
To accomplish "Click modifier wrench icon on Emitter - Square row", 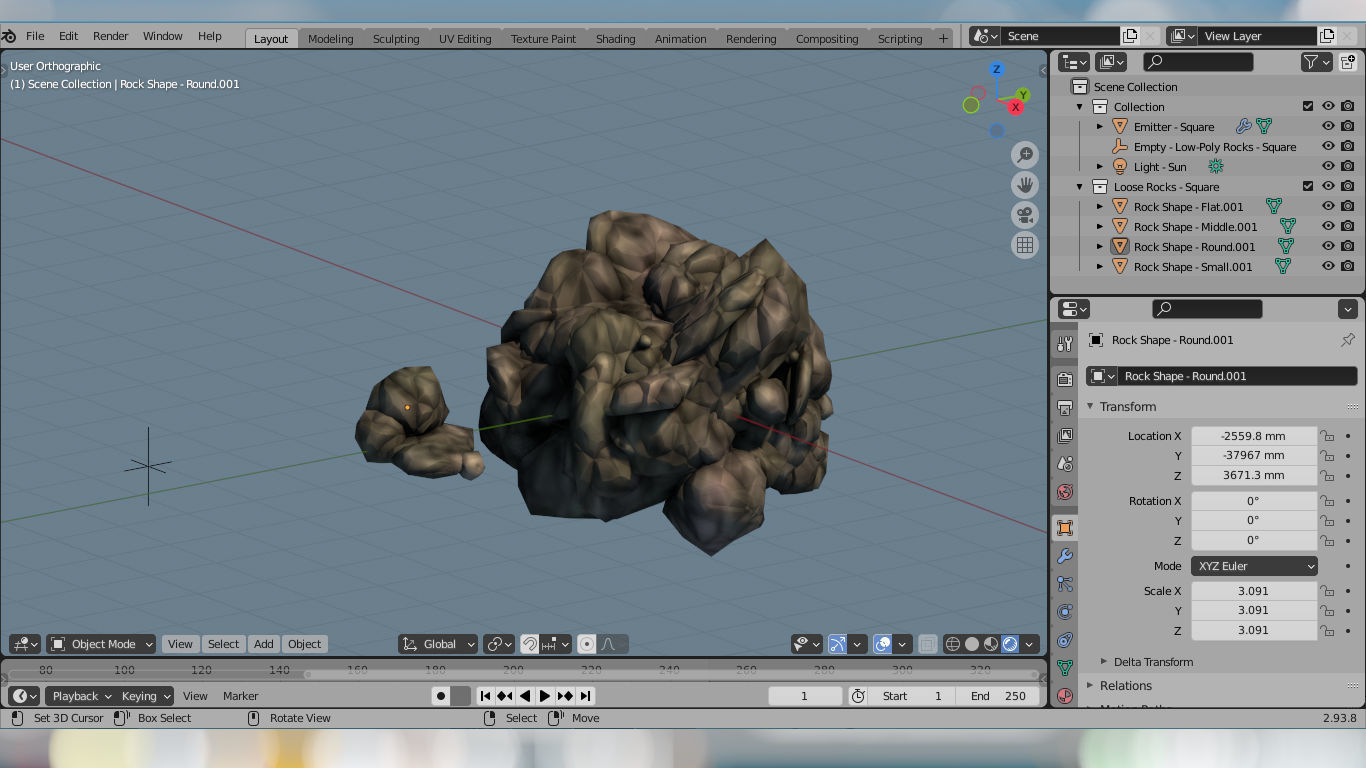I will click(1243, 127).
